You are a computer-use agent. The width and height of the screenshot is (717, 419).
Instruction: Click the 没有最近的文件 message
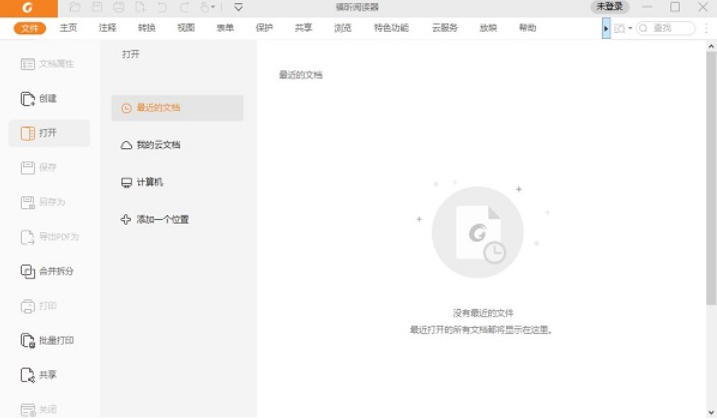click(483, 313)
